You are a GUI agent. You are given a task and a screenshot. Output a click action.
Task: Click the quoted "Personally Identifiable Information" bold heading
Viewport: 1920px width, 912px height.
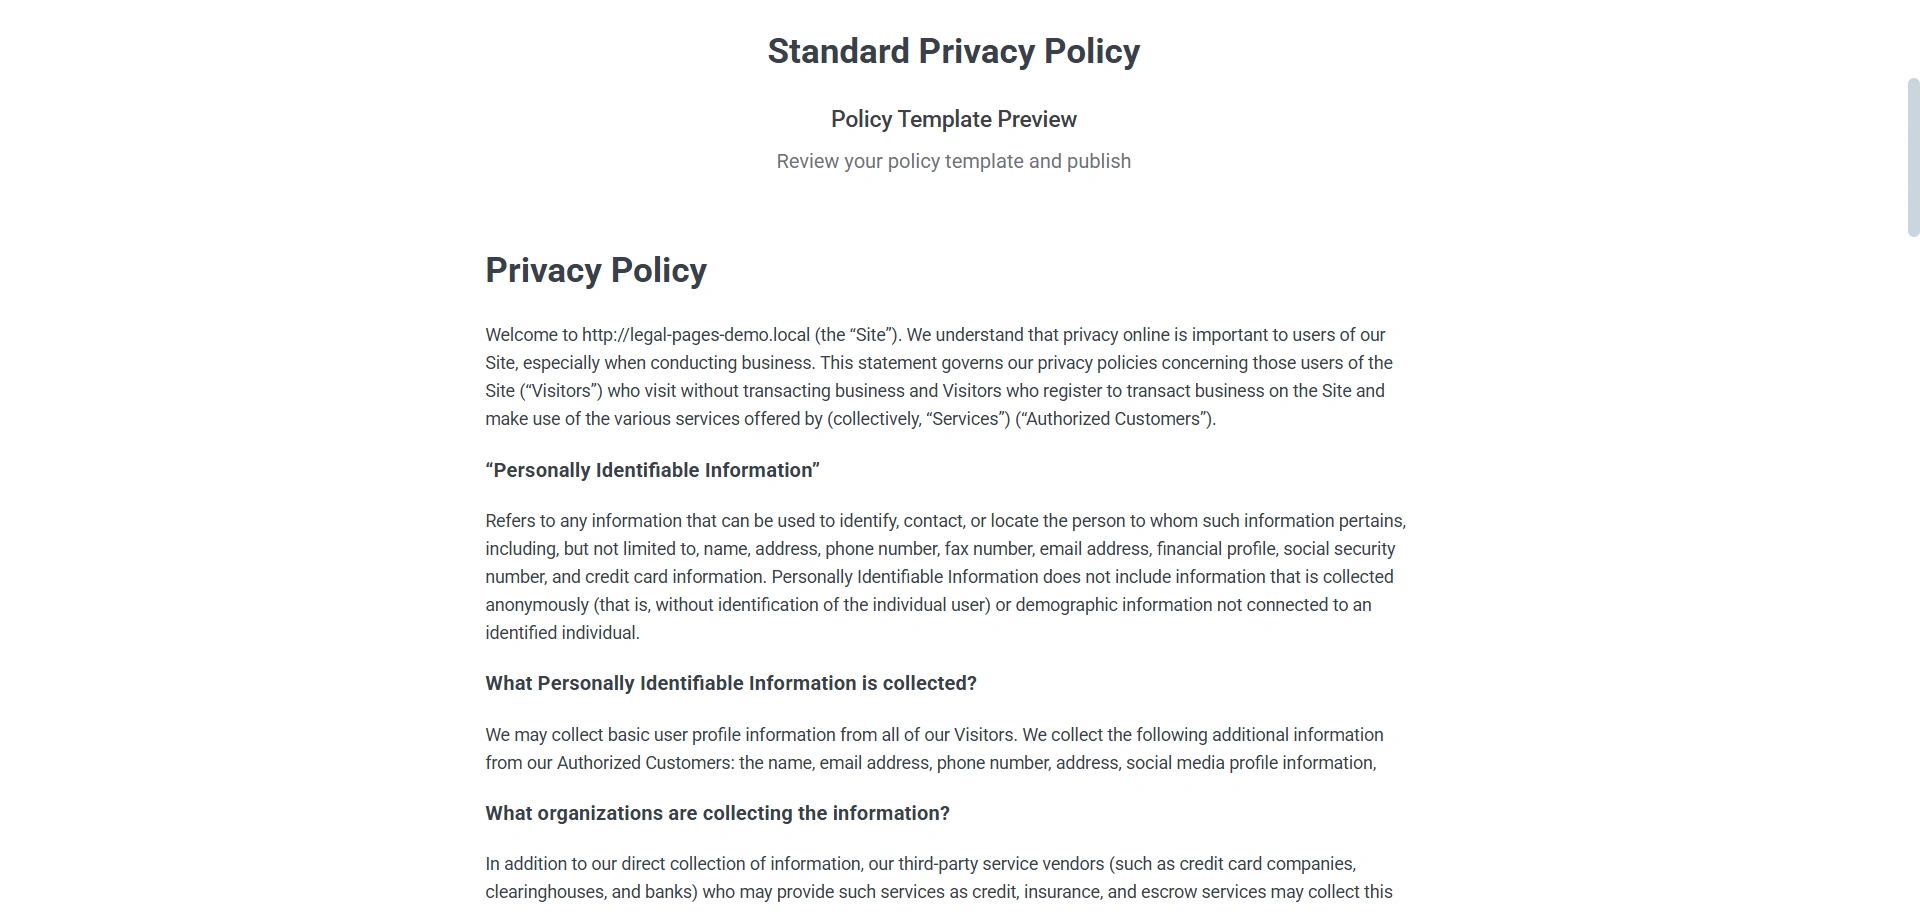[652, 471]
